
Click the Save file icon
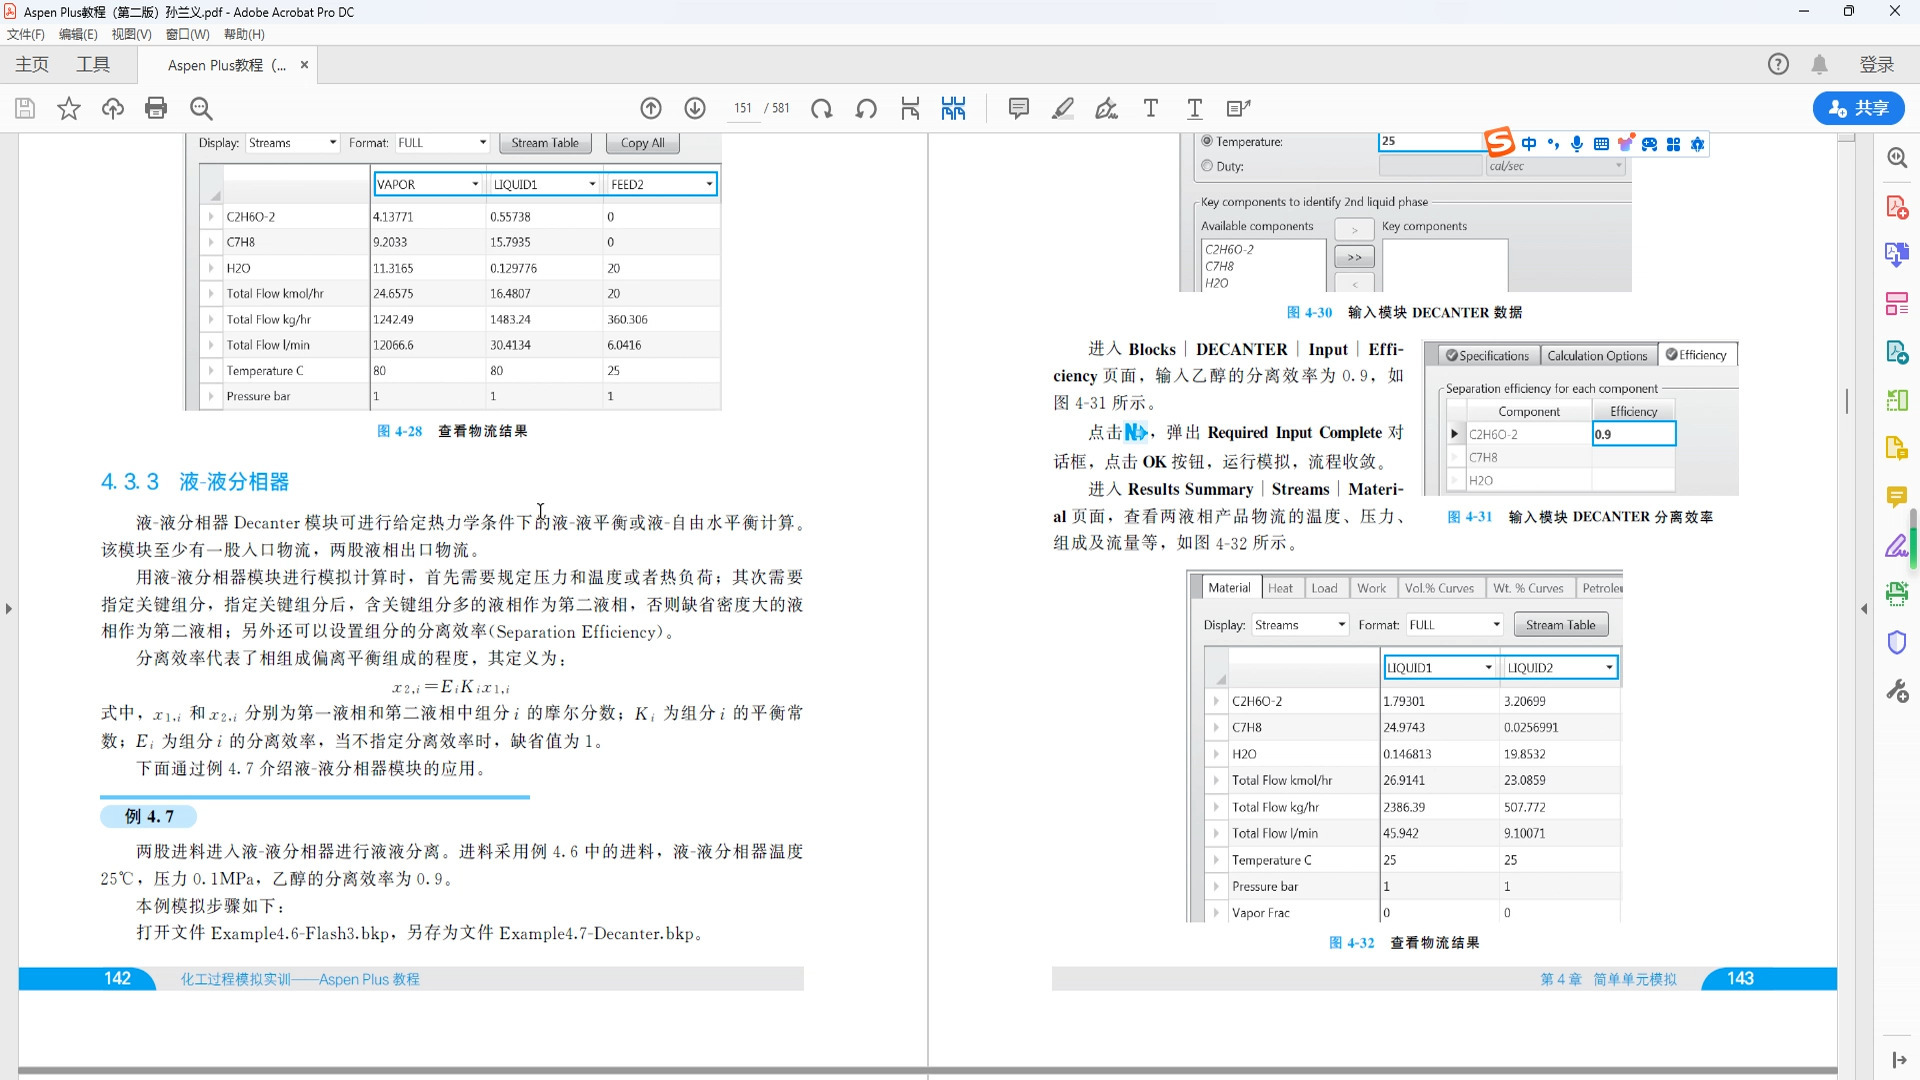(x=25, y=108)
